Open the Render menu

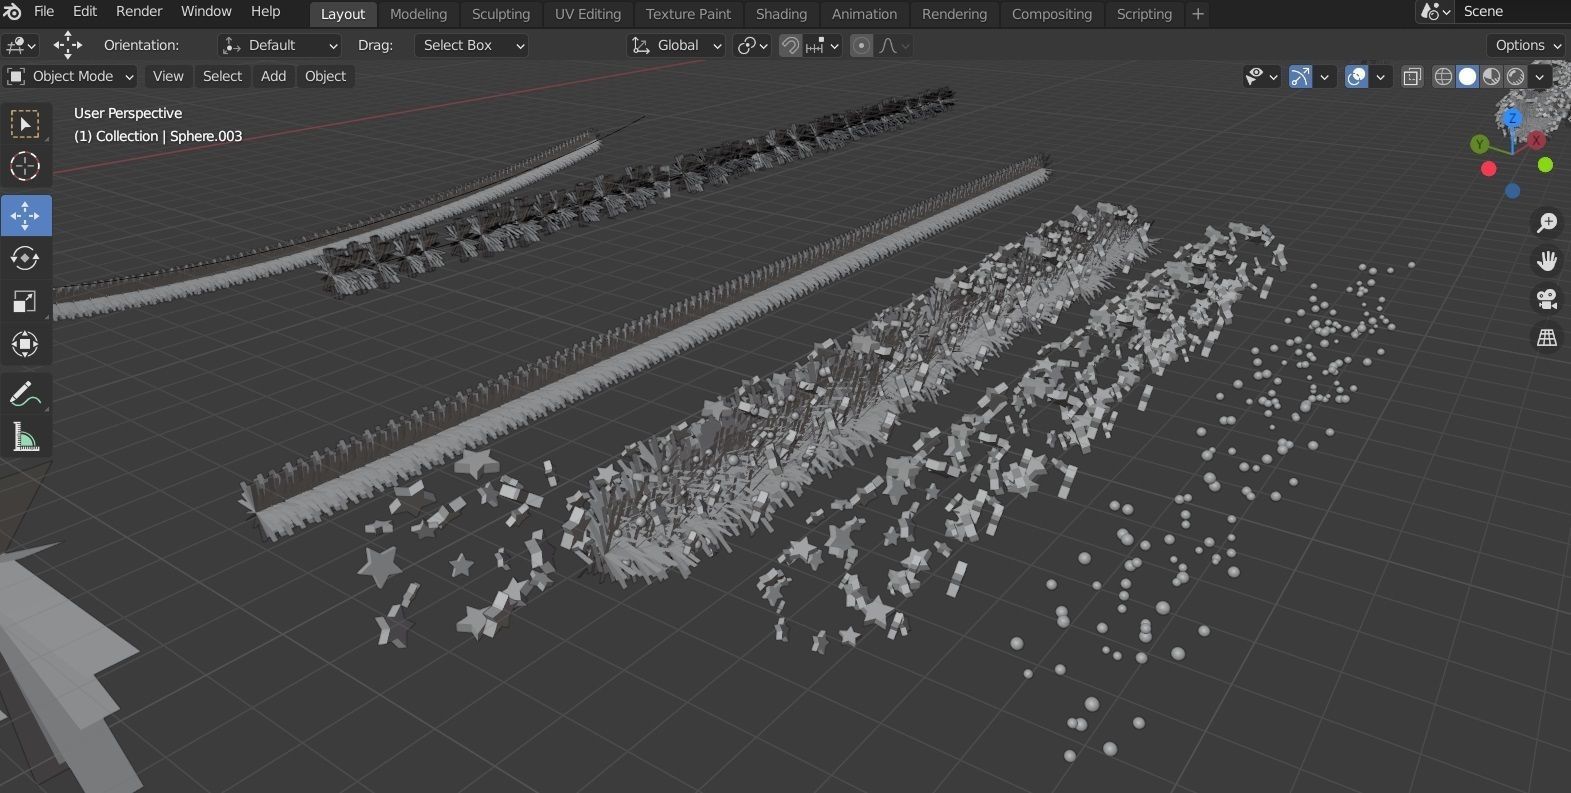click(x=139, y=11)
